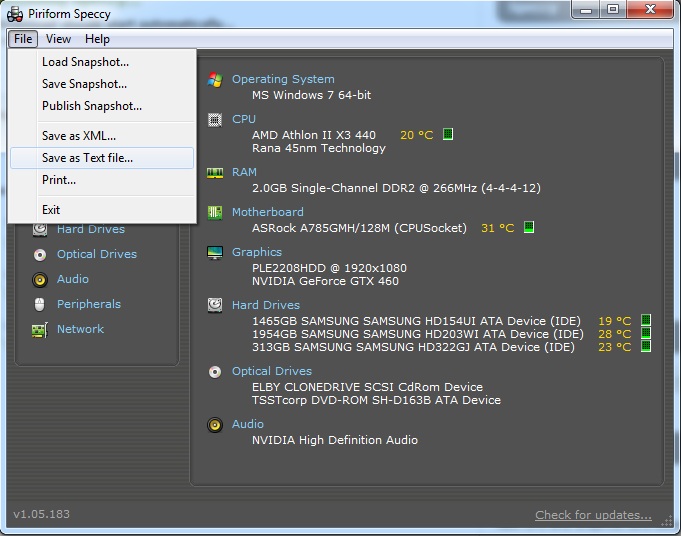Click the RAM stick icon in summary

(x=215, y=173)
